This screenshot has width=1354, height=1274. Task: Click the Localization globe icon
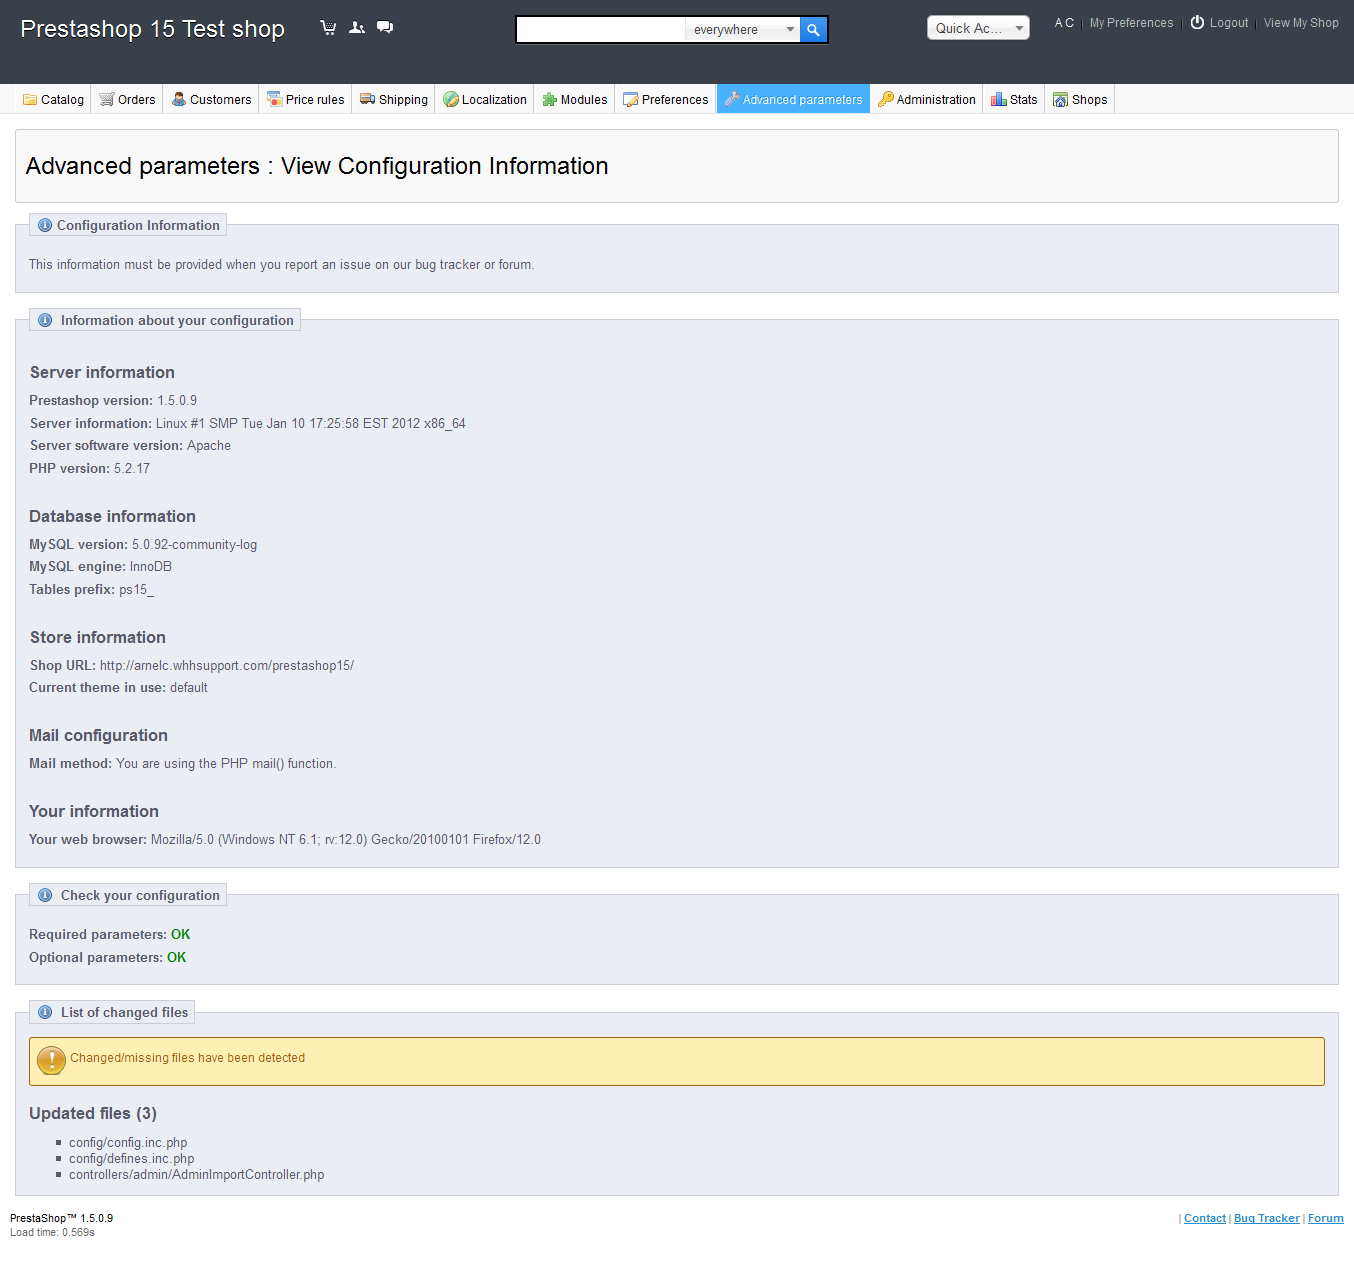pos(451,99)
